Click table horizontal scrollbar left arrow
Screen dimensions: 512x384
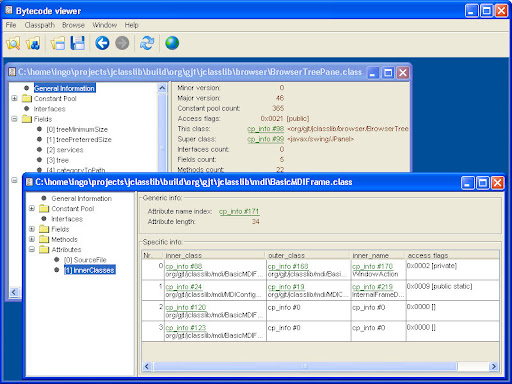(x=147, y=366)
